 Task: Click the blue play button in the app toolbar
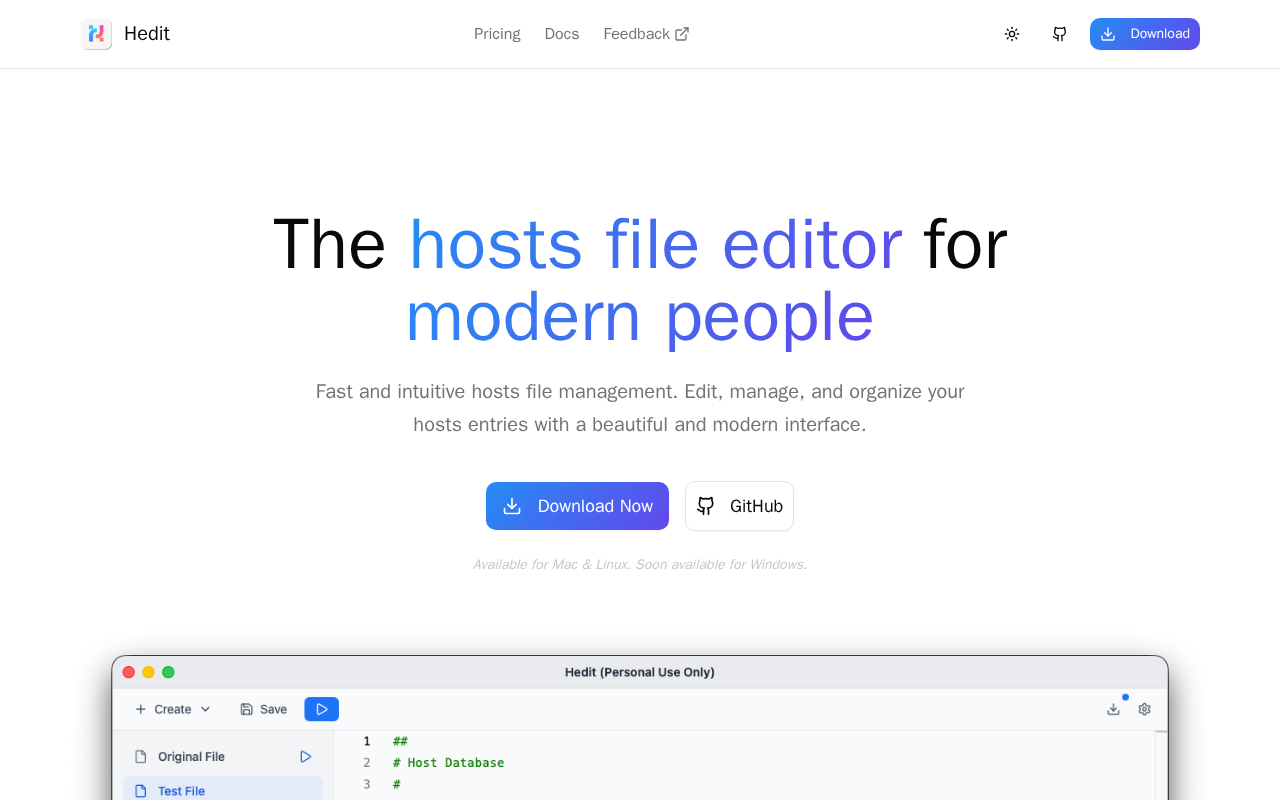pyautogui.click(x=322, y=709)
